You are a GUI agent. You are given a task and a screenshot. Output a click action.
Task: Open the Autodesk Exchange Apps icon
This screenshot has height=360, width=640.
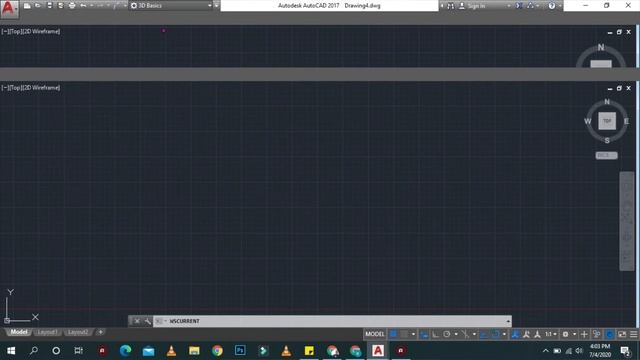click(x=519, y=6)
